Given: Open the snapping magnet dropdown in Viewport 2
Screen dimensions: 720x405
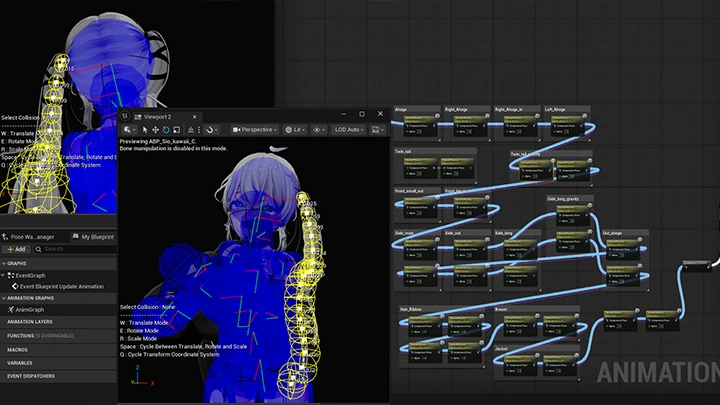Looking at the screenshot, I should pyautogui.click(x=212, y=130).
